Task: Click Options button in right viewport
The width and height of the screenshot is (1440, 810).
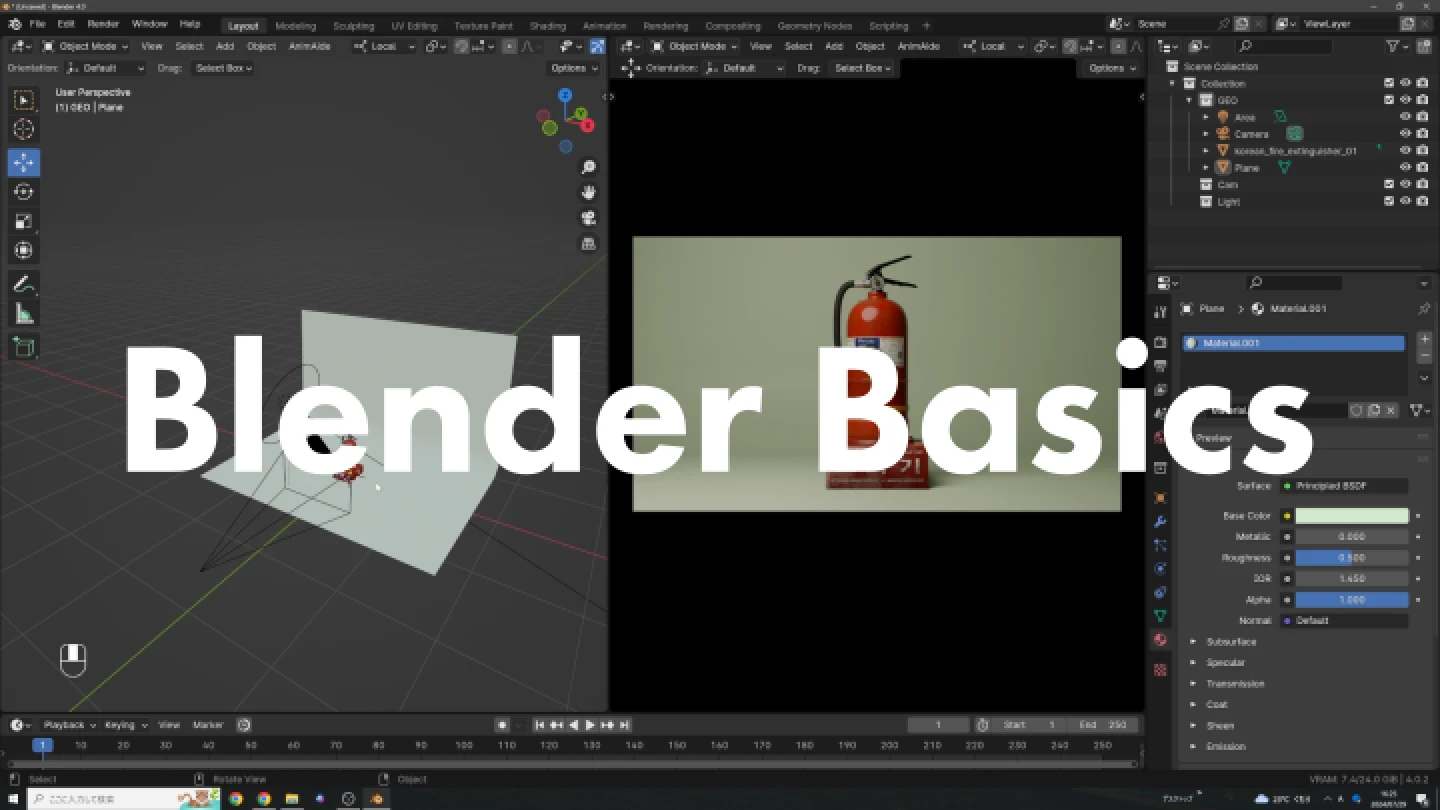Action: point(1111,68)
